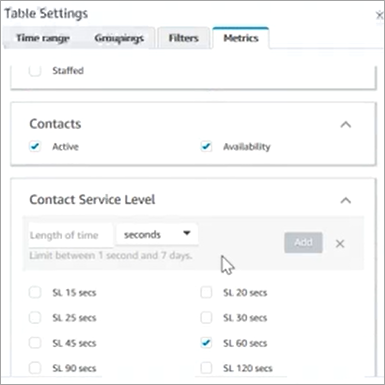
Task: Select the Metrics tab
Action: pyautogui.click(x=241, y=38)
